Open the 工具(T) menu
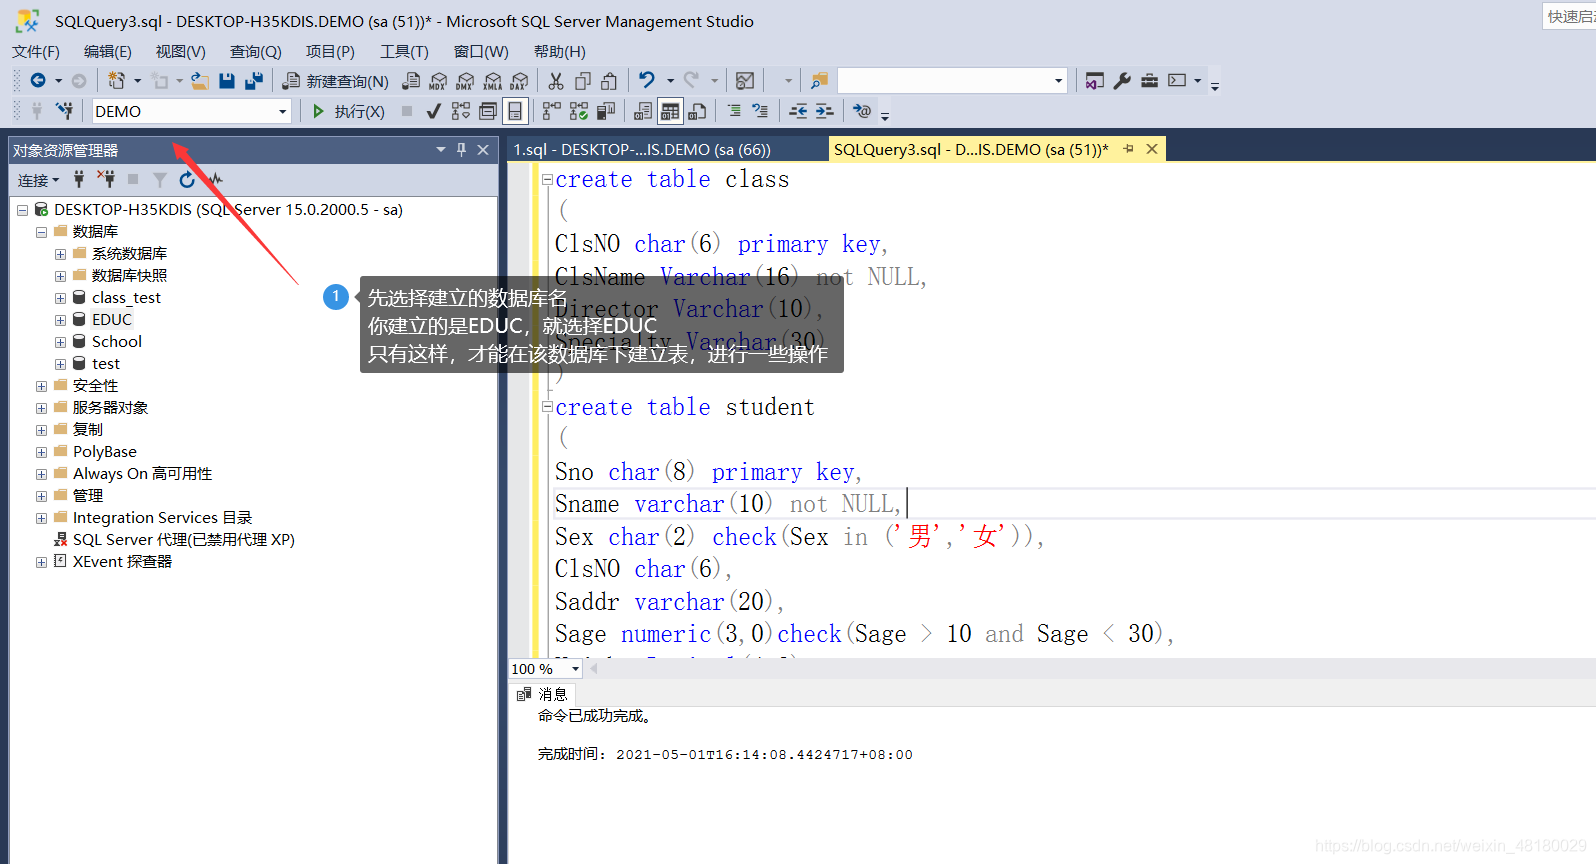1596x864 pixels. tap(404, 52)
